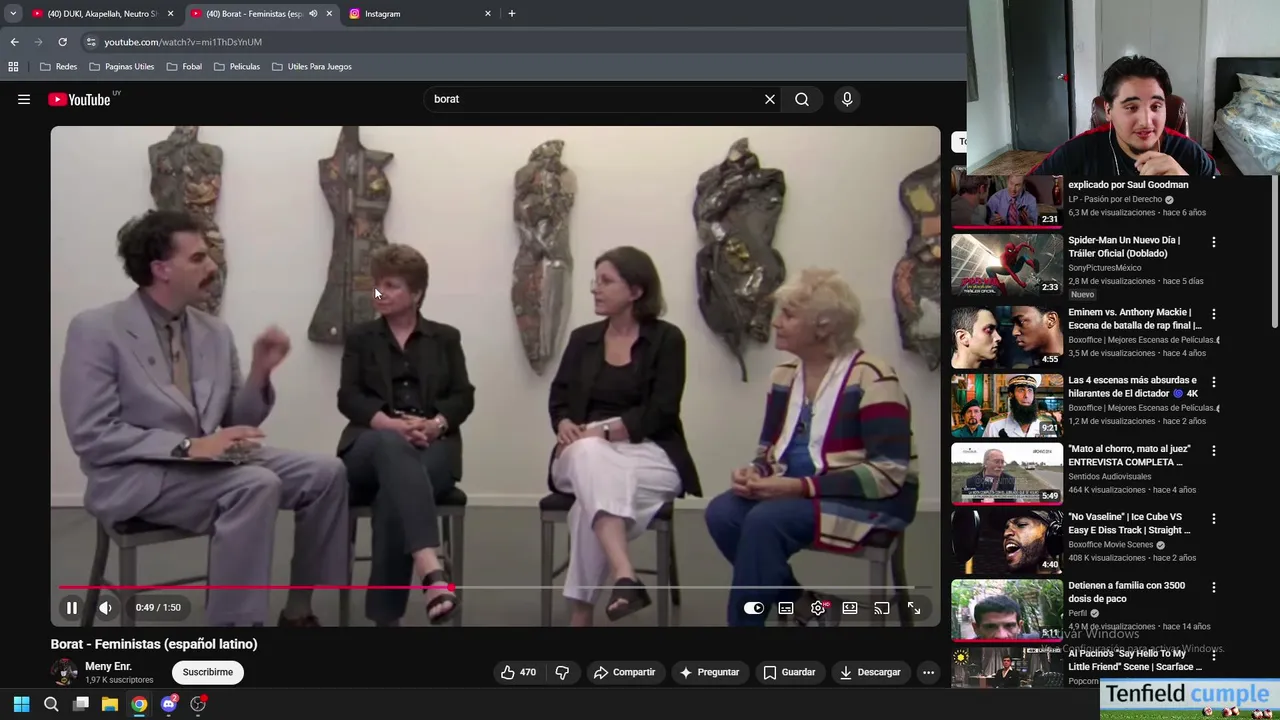The height and width of the screenshot is (720, 1280).
Task: Open options for 'Mato al chorro' video
Action: [x=1214, y=451]
